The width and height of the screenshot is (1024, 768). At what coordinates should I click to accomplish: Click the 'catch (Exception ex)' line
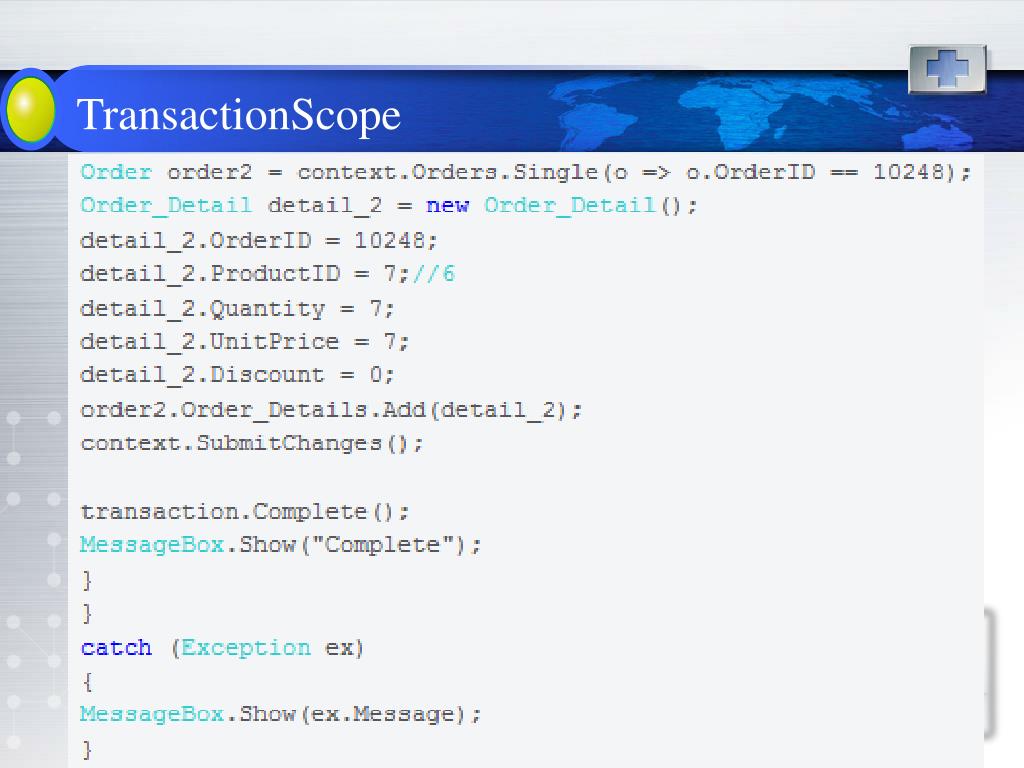(222, 648)
